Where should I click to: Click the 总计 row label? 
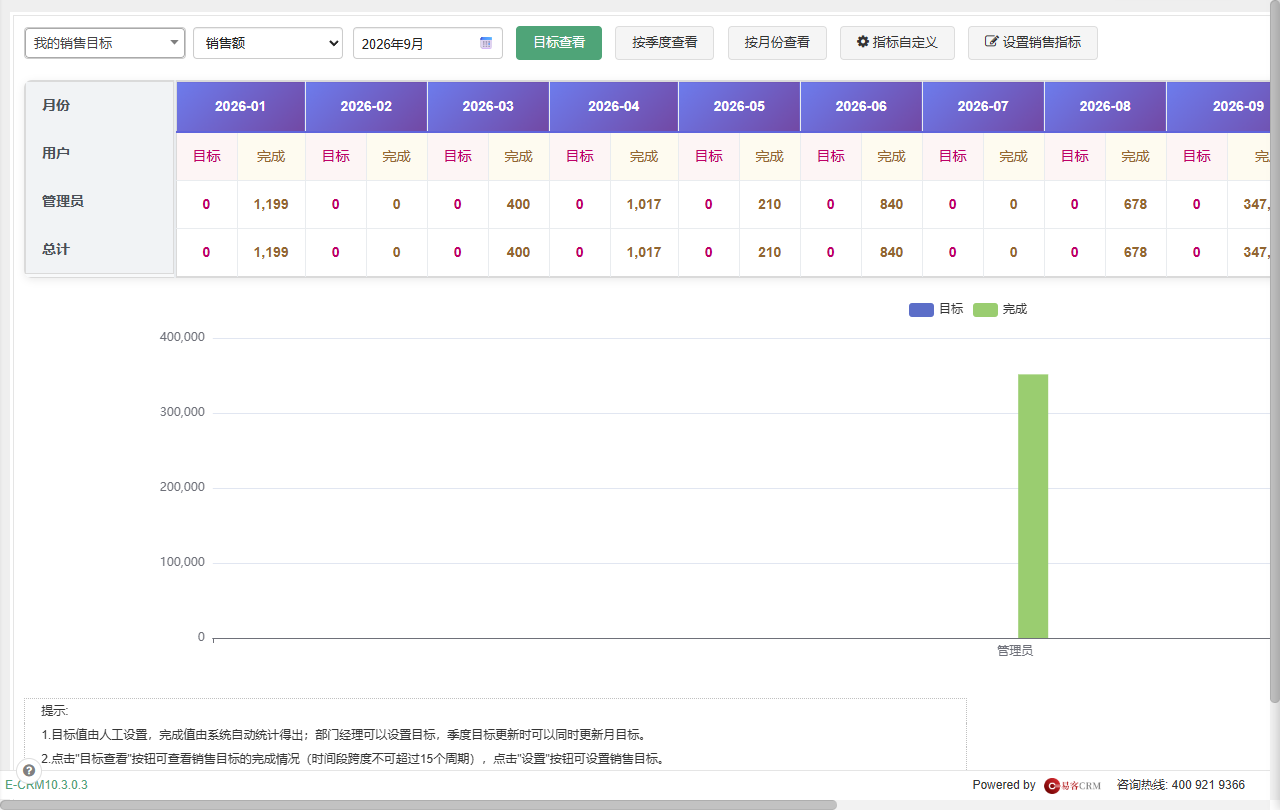[56, 249]
